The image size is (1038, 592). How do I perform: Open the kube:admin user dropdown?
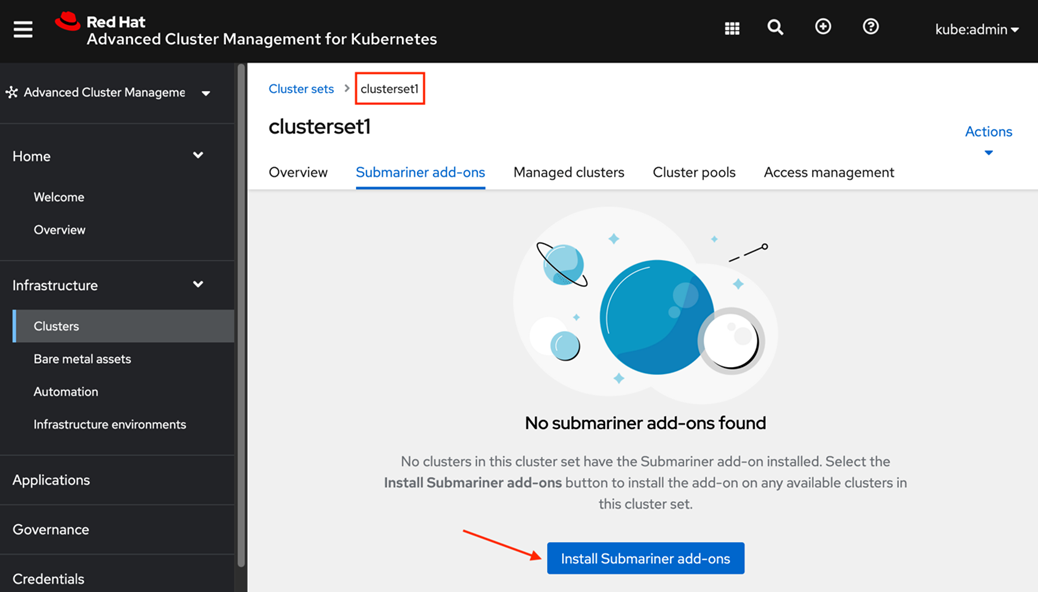(x=976, y=29)
